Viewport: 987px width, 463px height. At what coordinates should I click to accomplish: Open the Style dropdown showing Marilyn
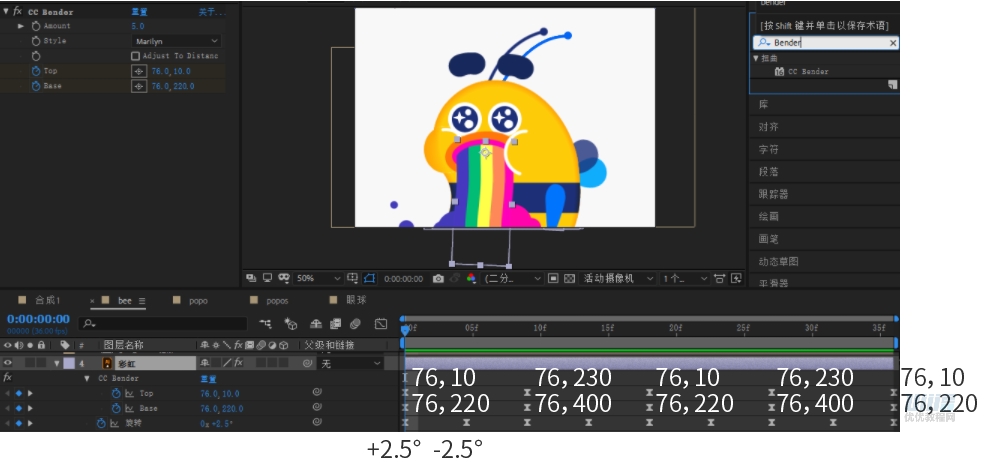[177, 41]
